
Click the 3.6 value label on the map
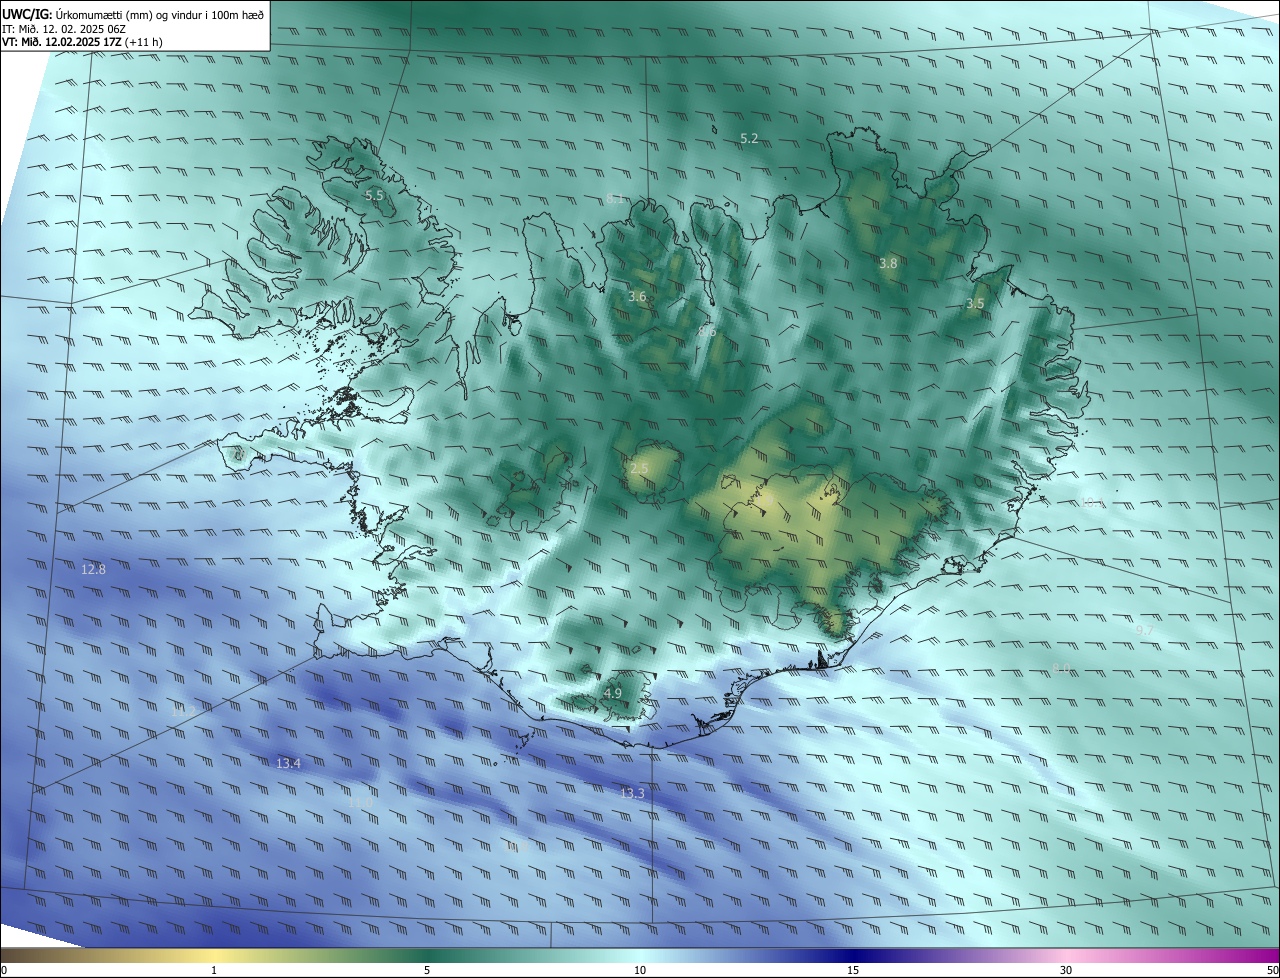click(637, 297)
